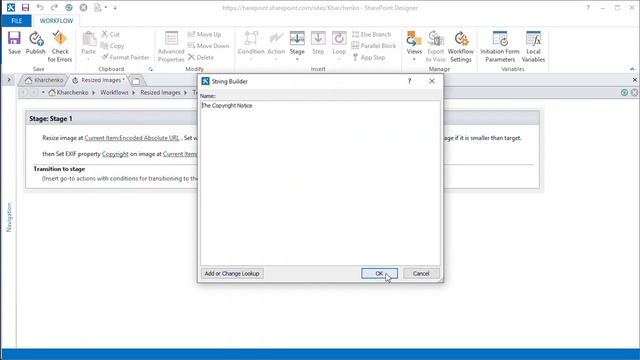Publish the workflow
Screen dimensions: 640x360
pos(36,43)
